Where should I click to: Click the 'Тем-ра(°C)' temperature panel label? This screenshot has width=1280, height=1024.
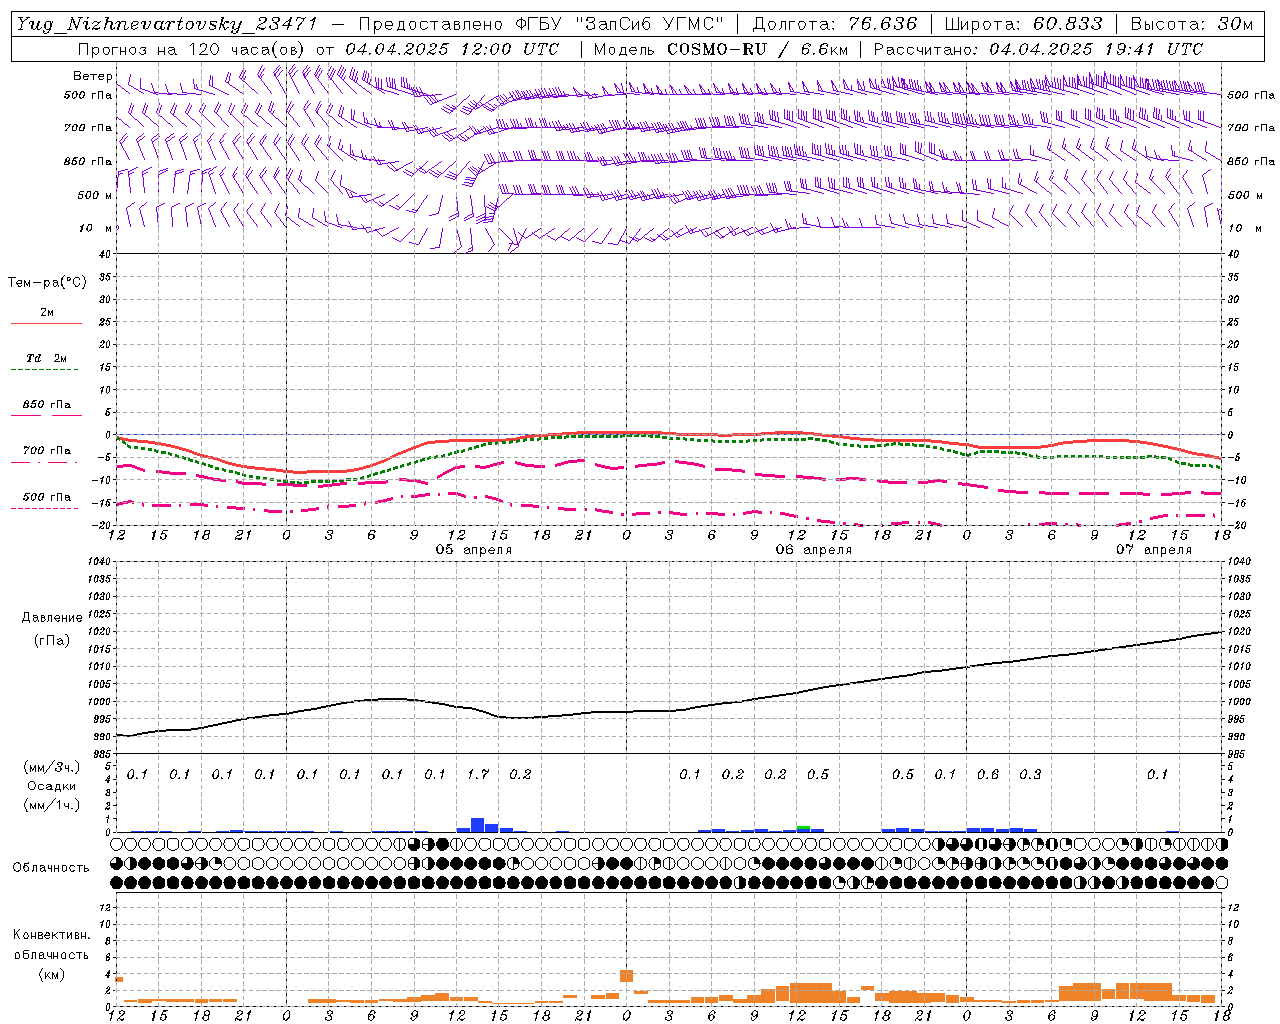(x=47, y=283)
